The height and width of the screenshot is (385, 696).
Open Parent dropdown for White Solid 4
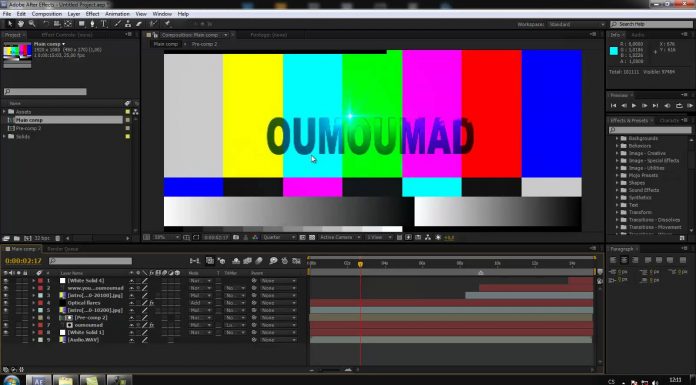278,281
